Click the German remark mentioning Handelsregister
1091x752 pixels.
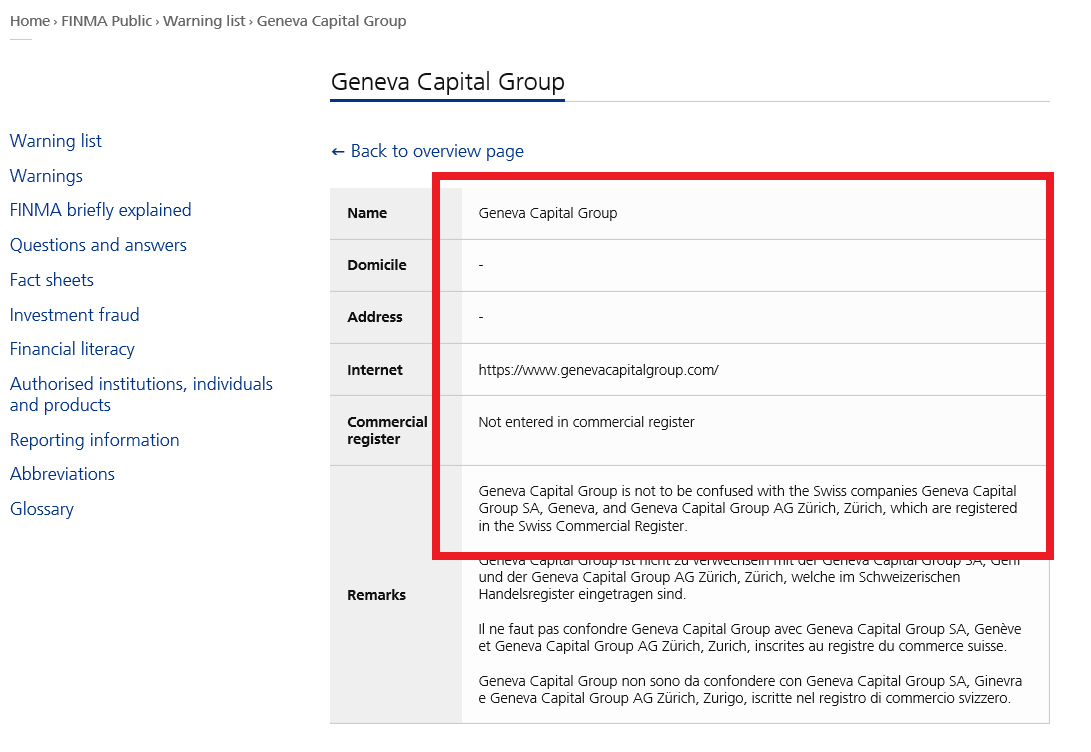click(x=750, y=577)
